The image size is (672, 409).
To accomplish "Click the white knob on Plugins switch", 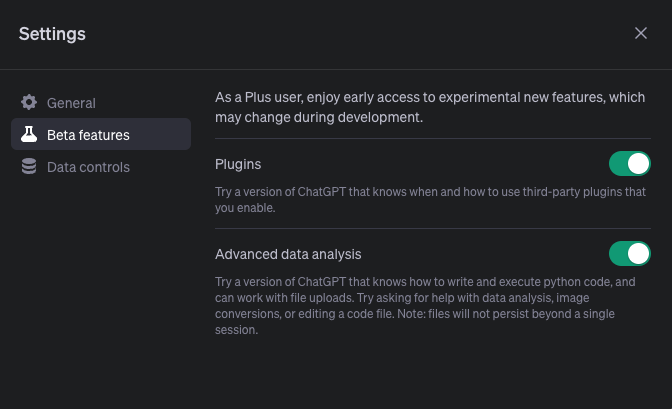I will (638, 164).
